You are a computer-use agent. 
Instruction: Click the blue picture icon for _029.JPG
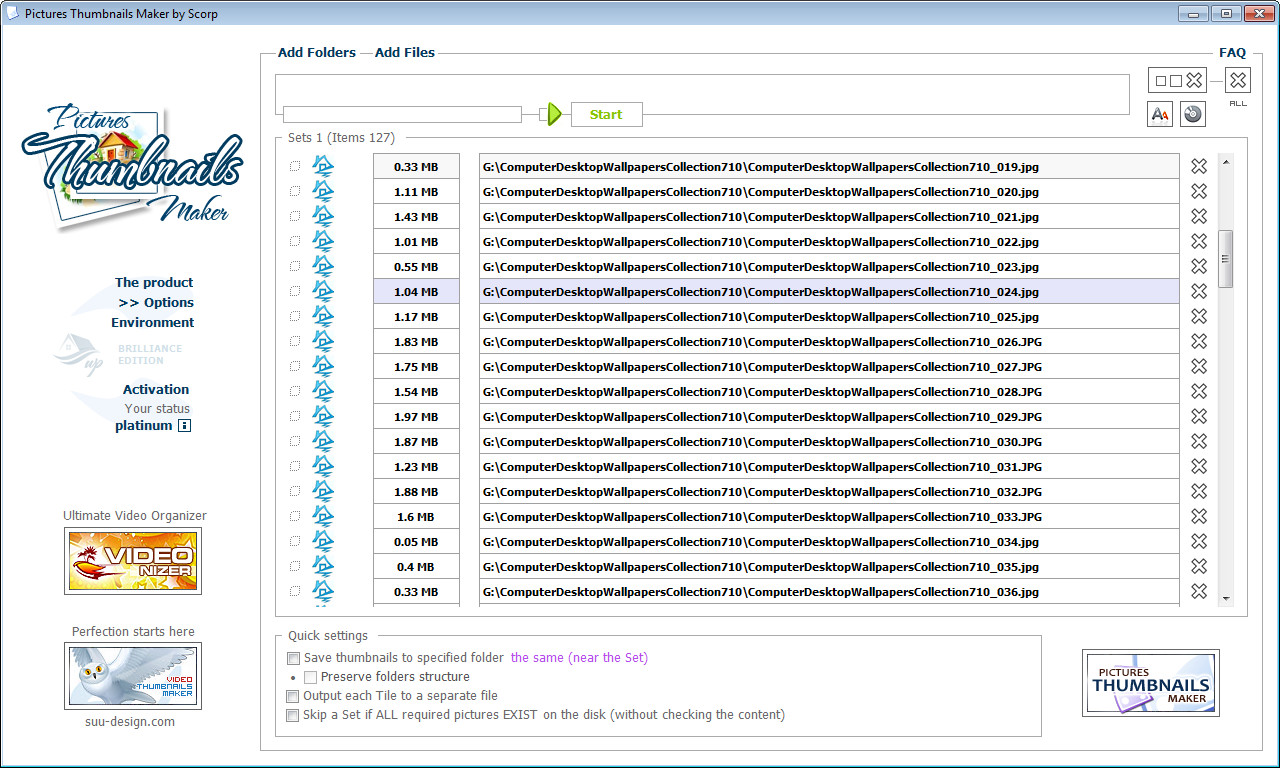tap(323, 416)
